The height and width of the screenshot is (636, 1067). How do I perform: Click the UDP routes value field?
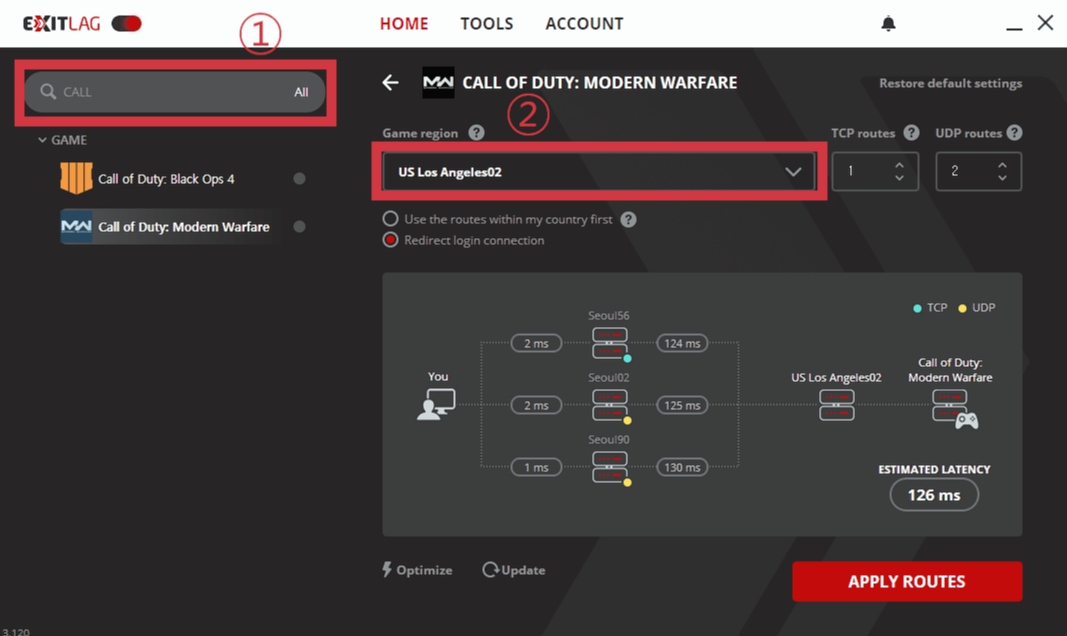tap(979, 171)
